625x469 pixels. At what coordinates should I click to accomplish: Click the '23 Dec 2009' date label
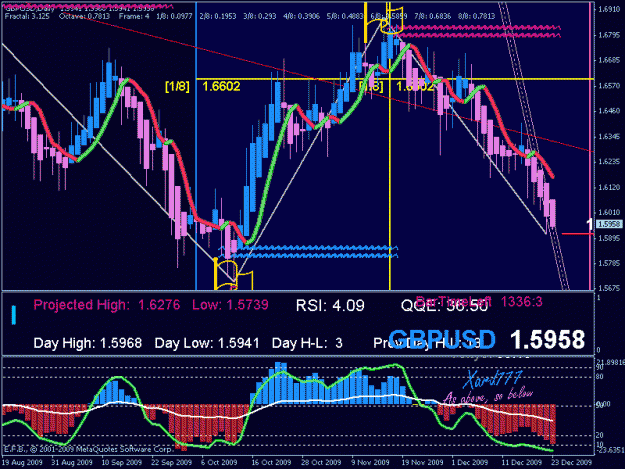pos(571,462)
